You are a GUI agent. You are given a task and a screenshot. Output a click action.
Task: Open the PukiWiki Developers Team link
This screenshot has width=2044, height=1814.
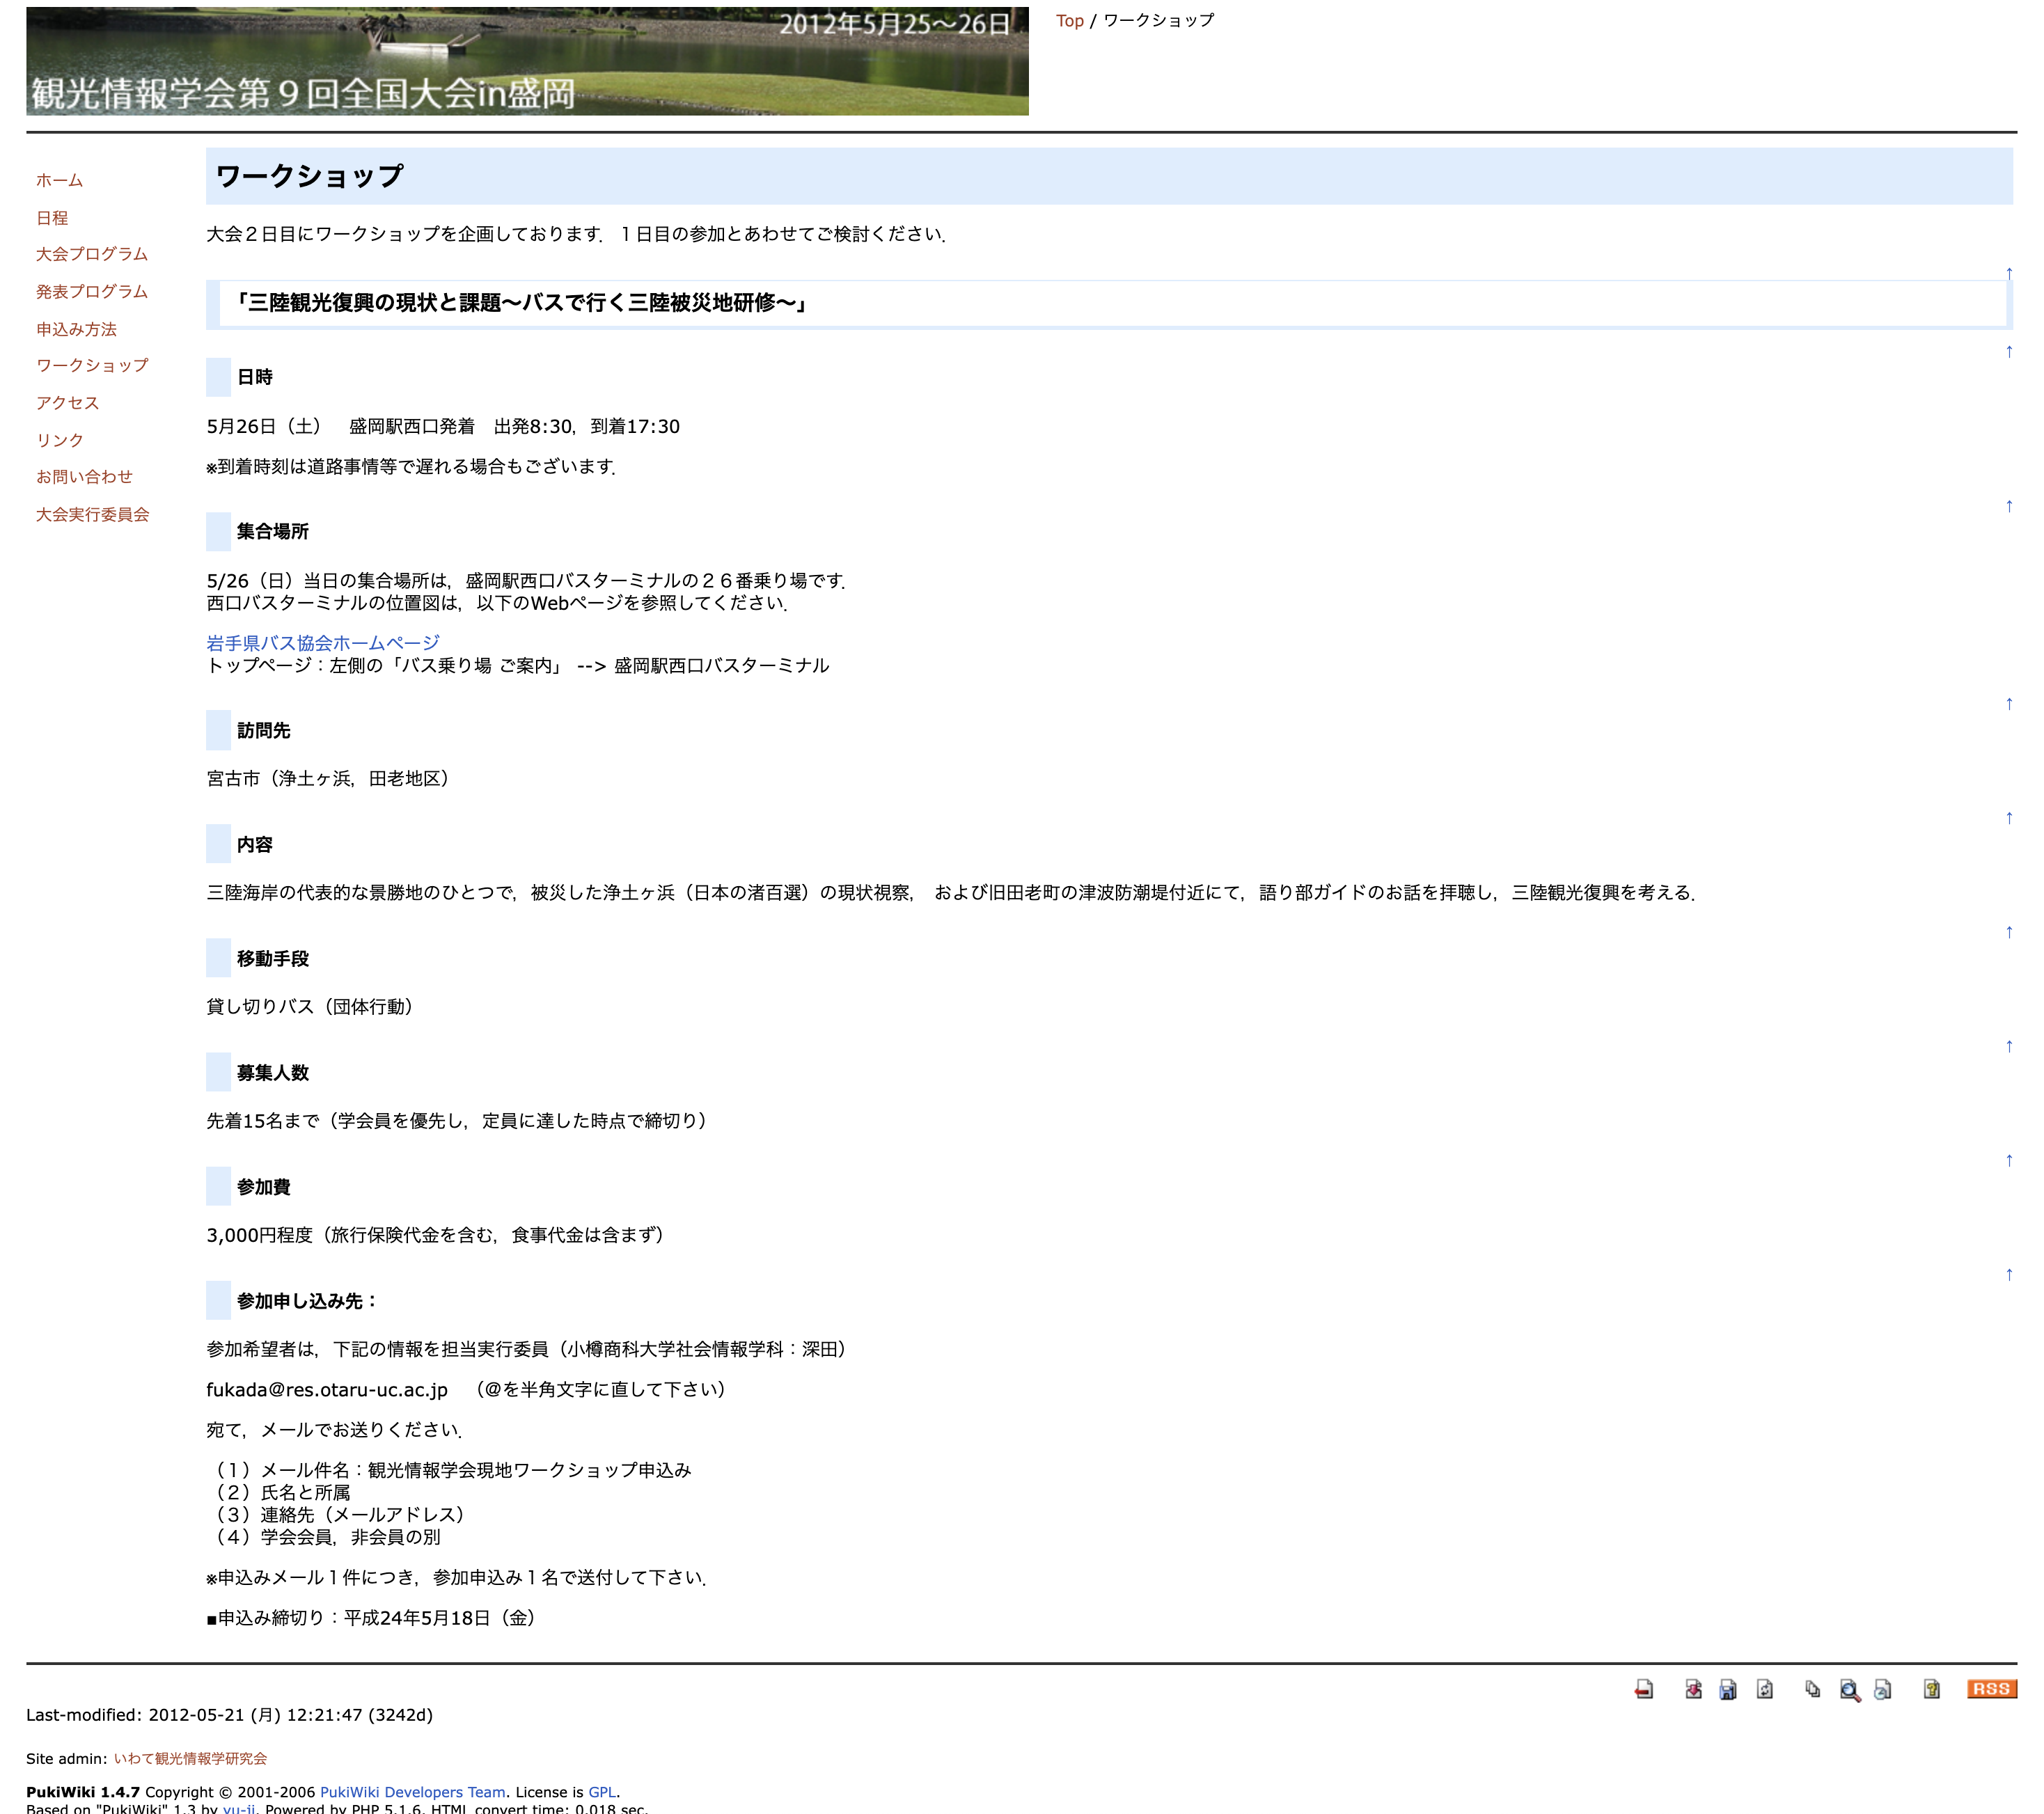412,1792
